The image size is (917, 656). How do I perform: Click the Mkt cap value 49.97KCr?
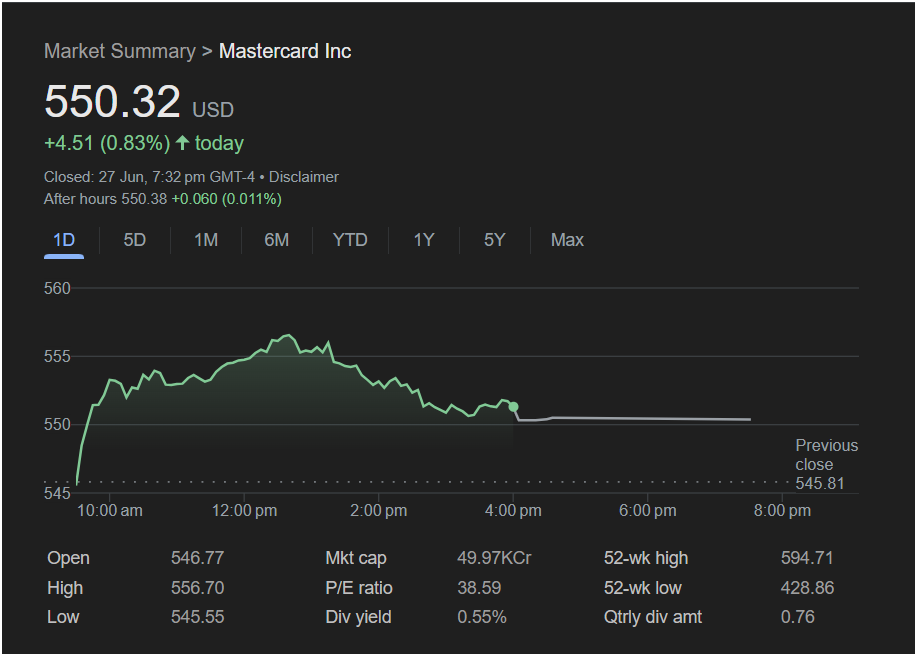click(x=494, y=558)
